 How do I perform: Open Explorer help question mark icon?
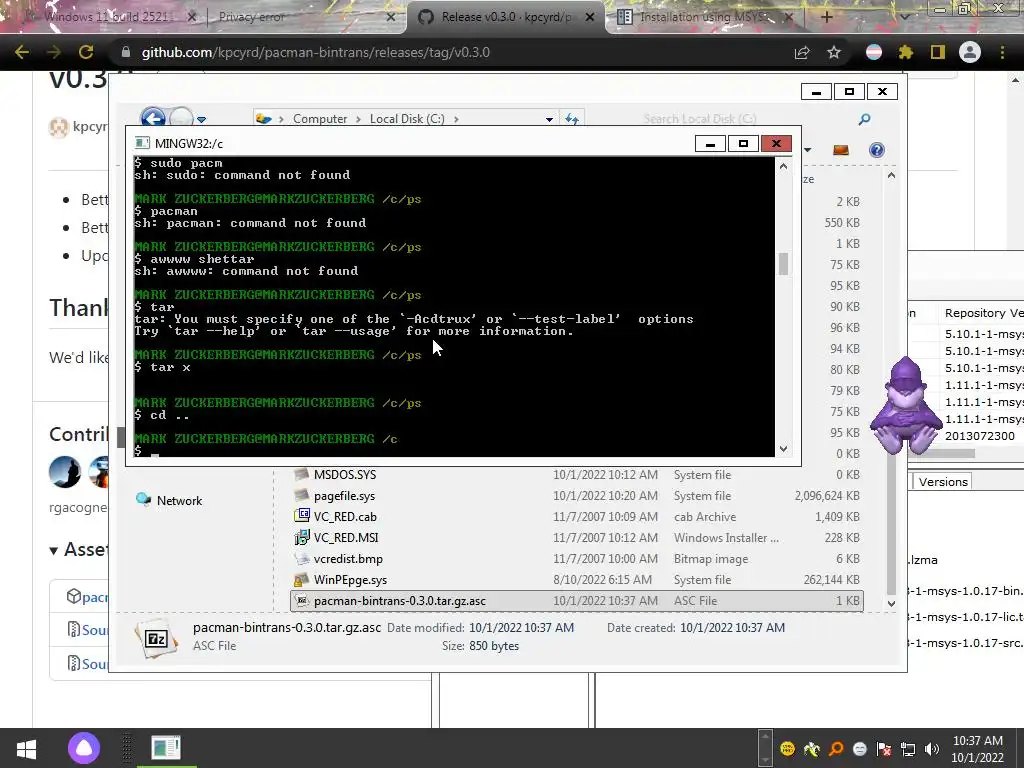pyautogui.click(x=876, y=150)
